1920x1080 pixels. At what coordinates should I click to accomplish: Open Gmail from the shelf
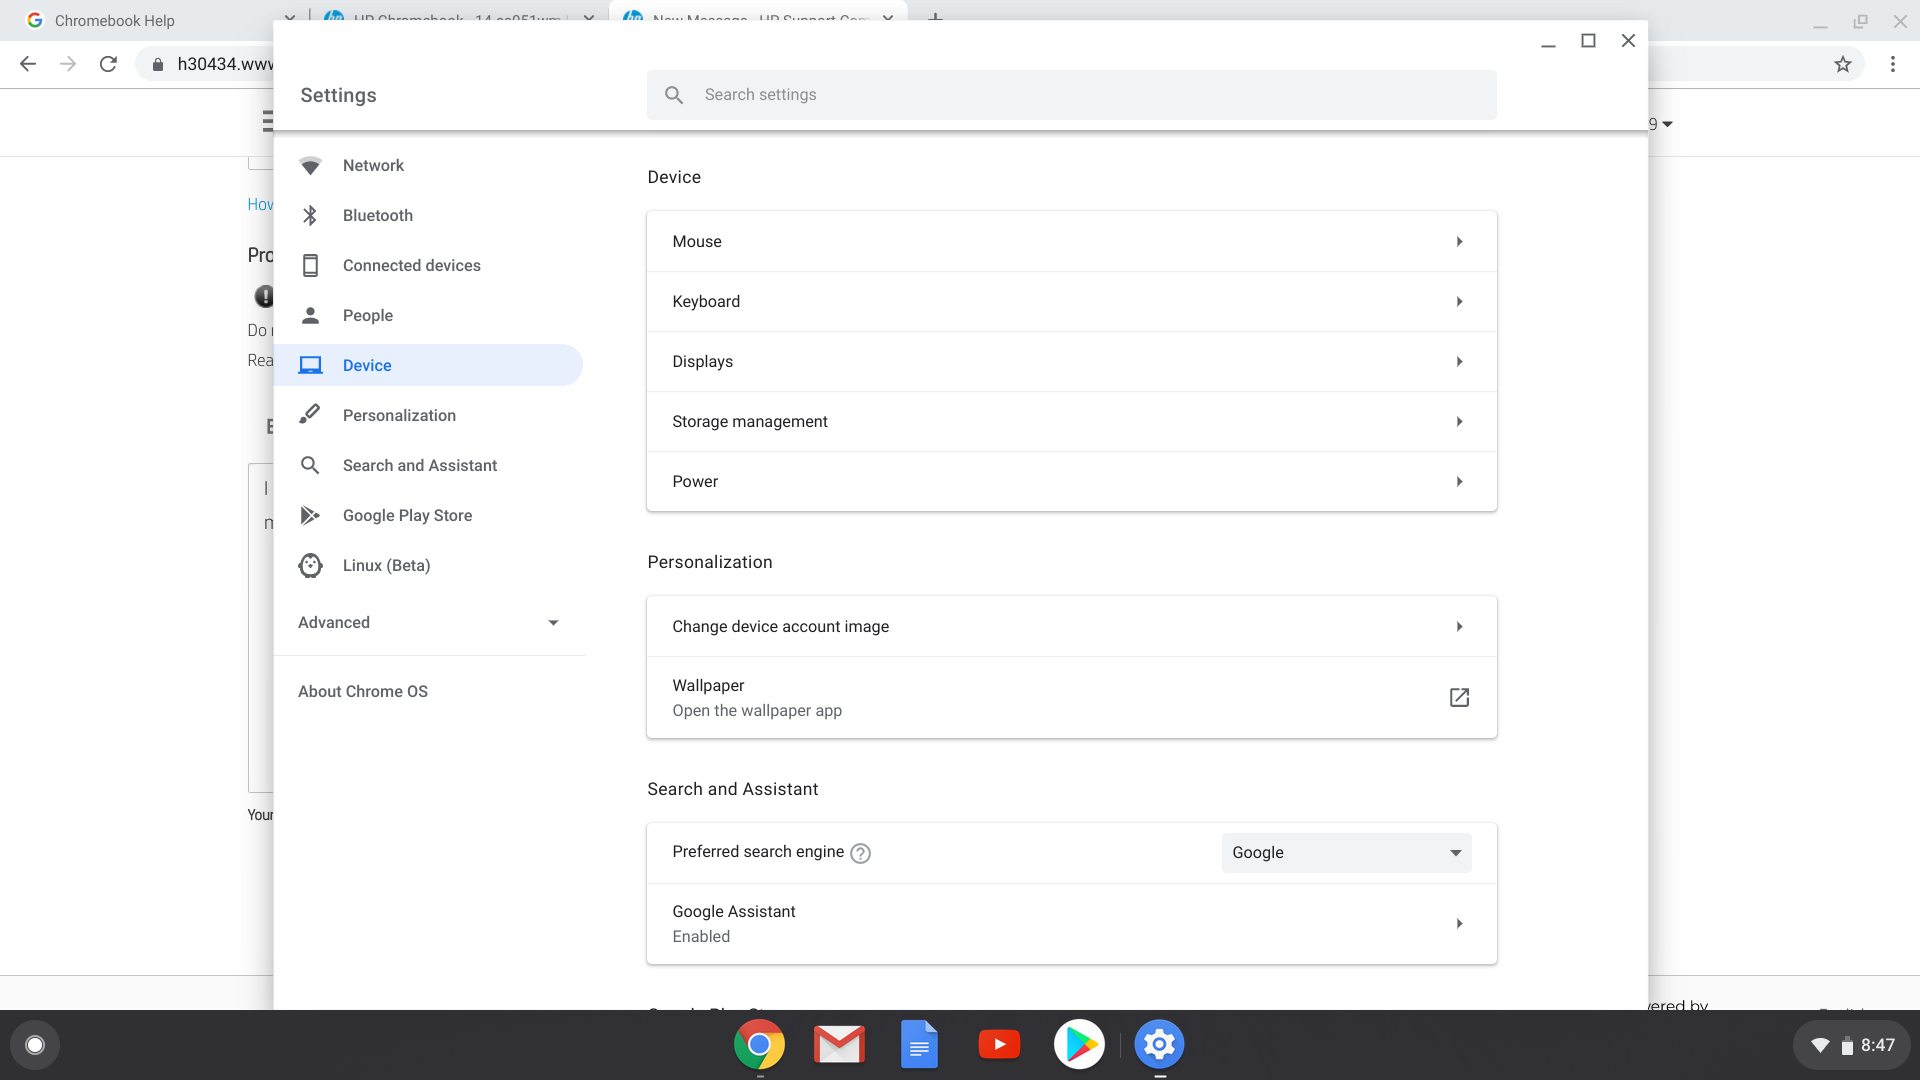click(839, 1044)
